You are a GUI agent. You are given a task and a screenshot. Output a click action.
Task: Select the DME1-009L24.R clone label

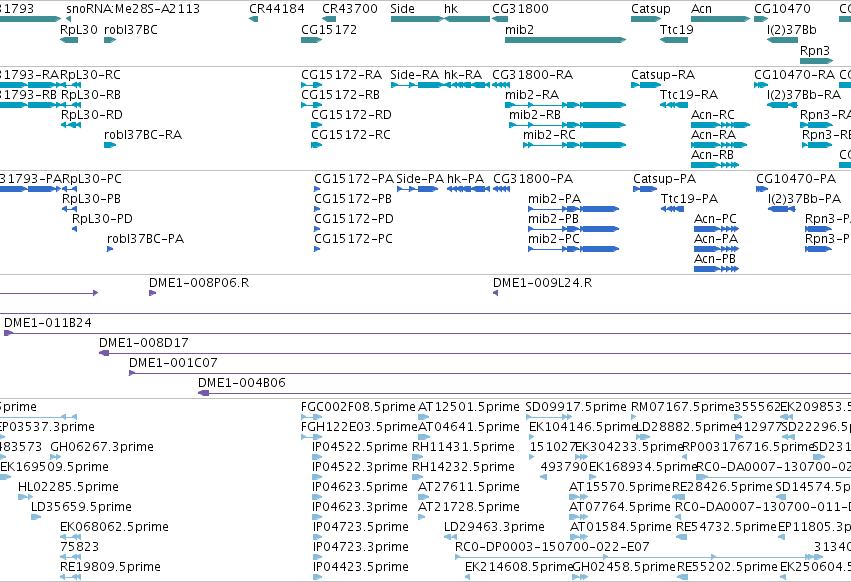[x=542, y=283]
